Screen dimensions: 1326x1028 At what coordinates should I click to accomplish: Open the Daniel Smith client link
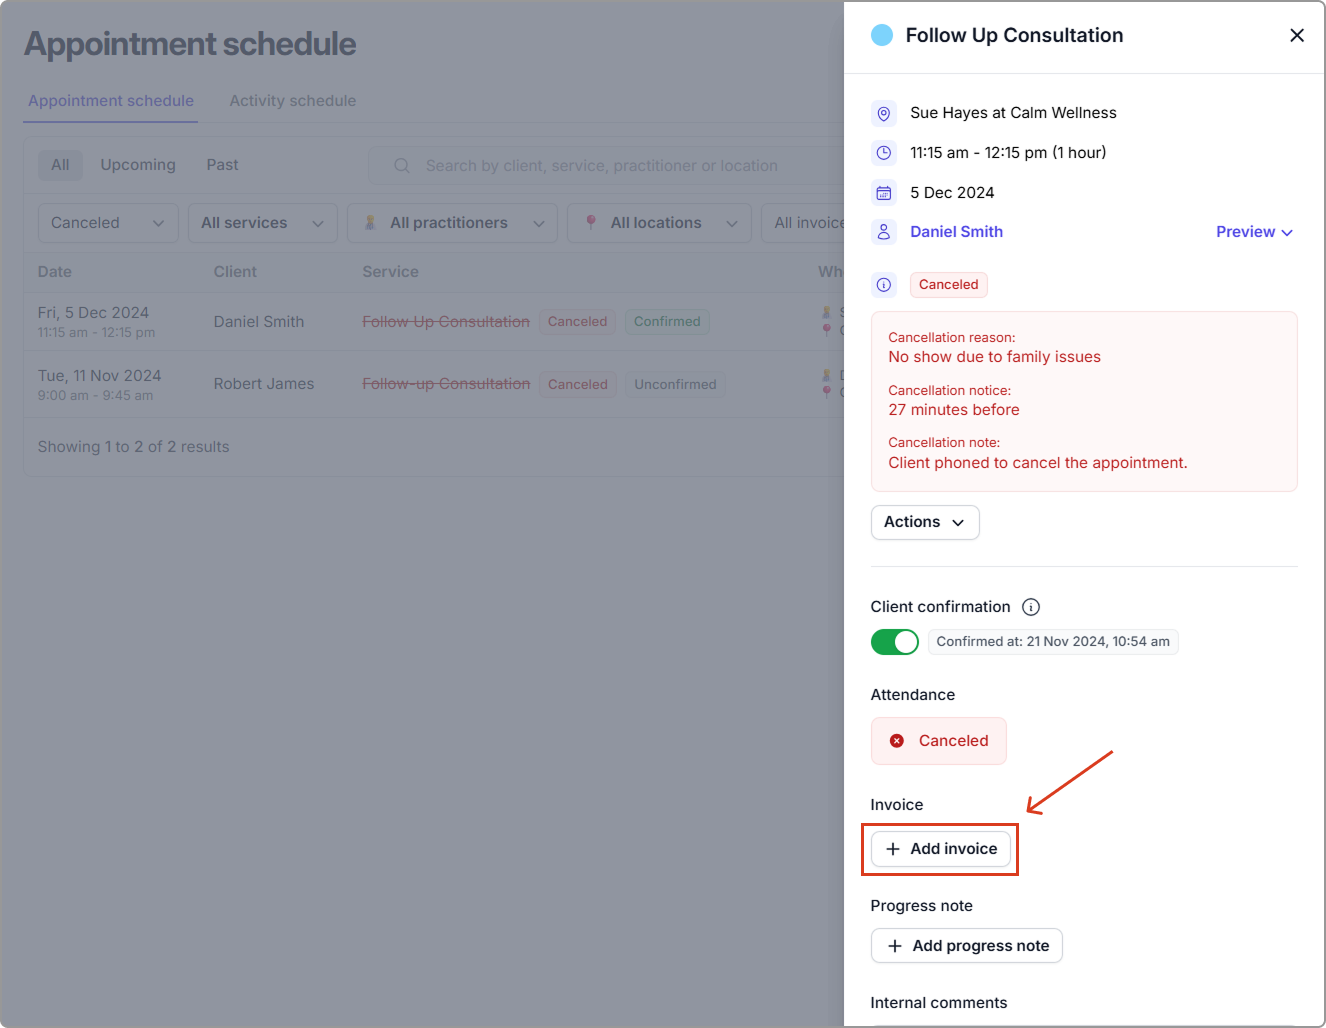956,232
